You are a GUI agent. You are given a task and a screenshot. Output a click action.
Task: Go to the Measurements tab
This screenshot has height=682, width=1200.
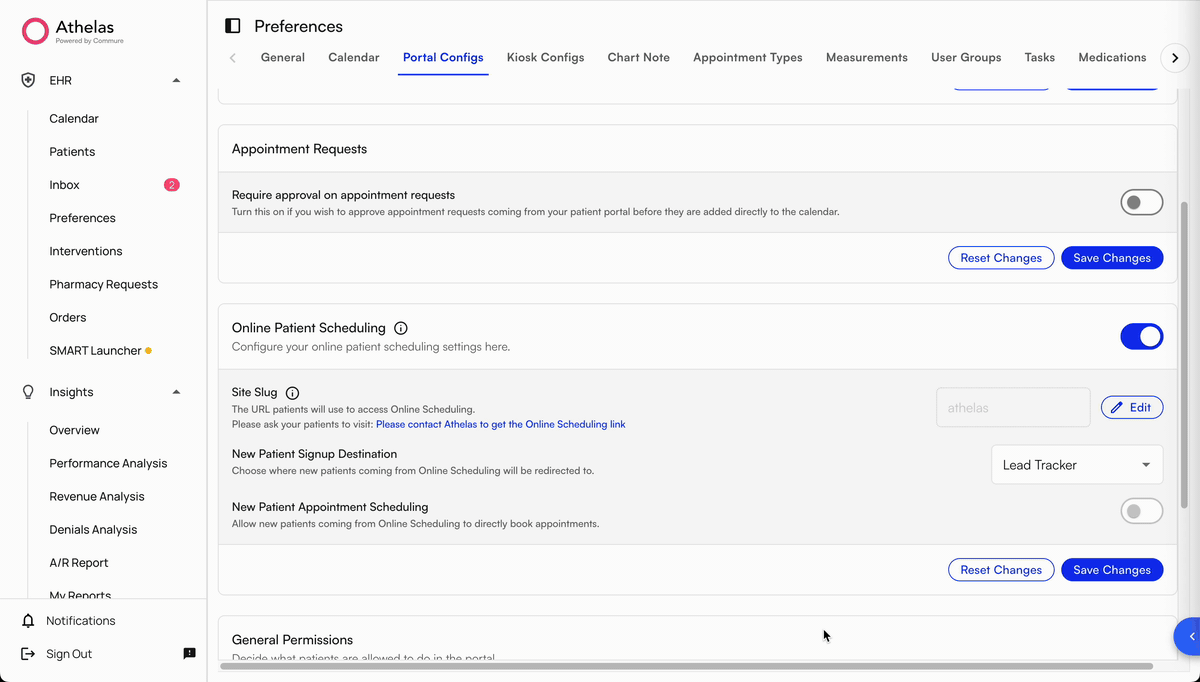pos(867,58)
